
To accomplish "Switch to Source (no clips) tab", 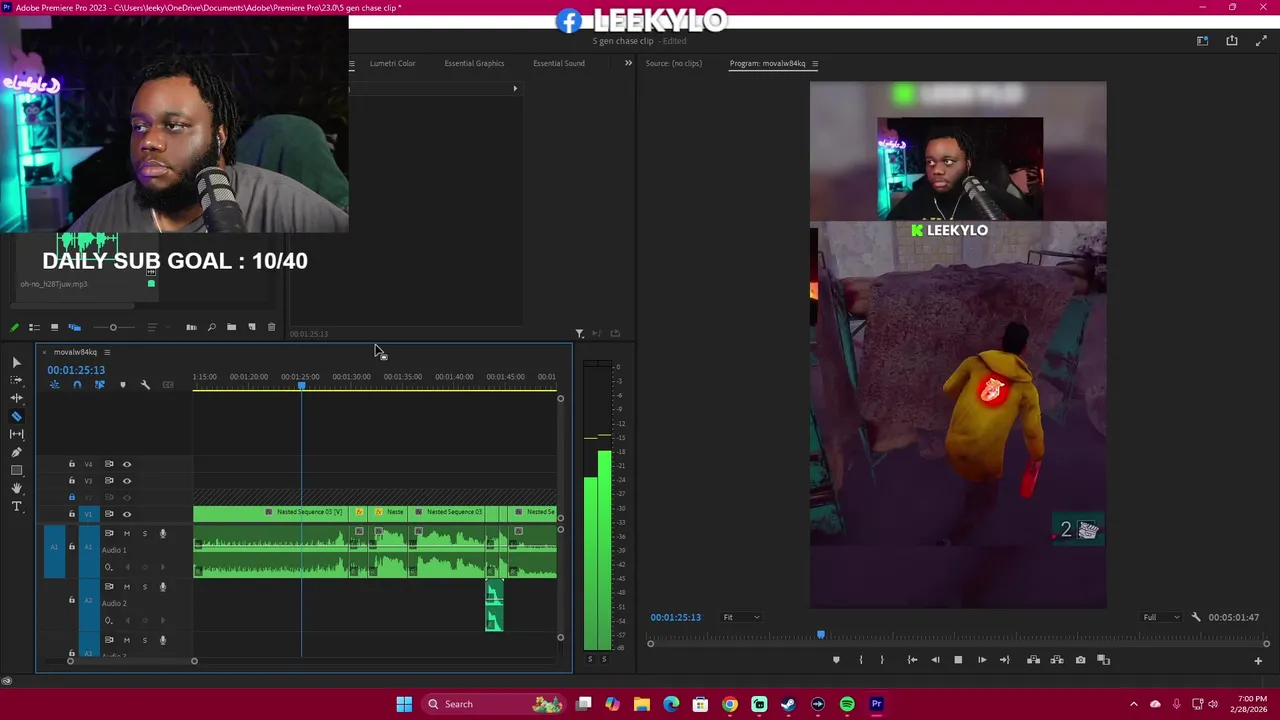I will pos(674,63).
